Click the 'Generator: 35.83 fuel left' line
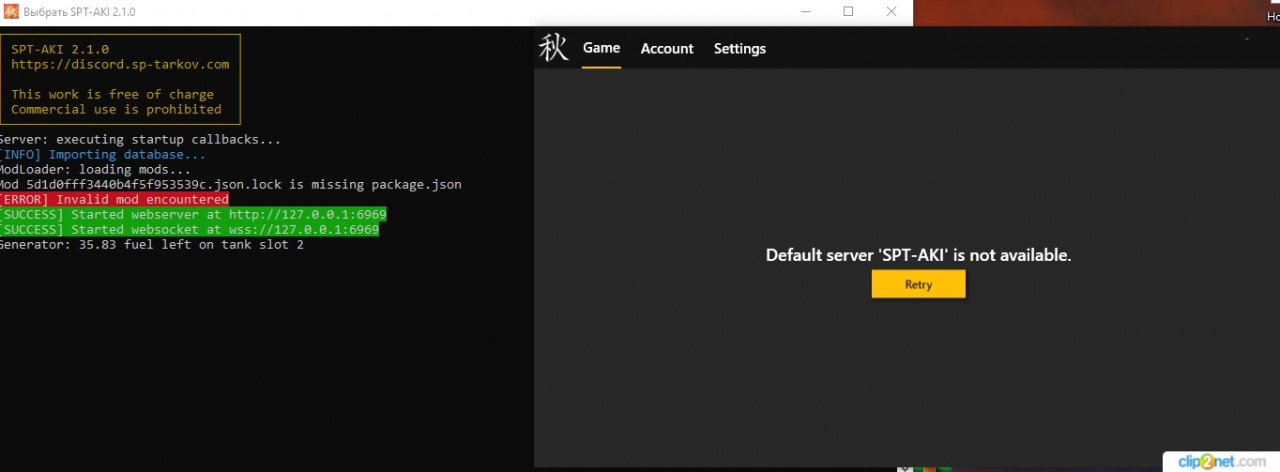1280x472 pixels. [152, 245]
